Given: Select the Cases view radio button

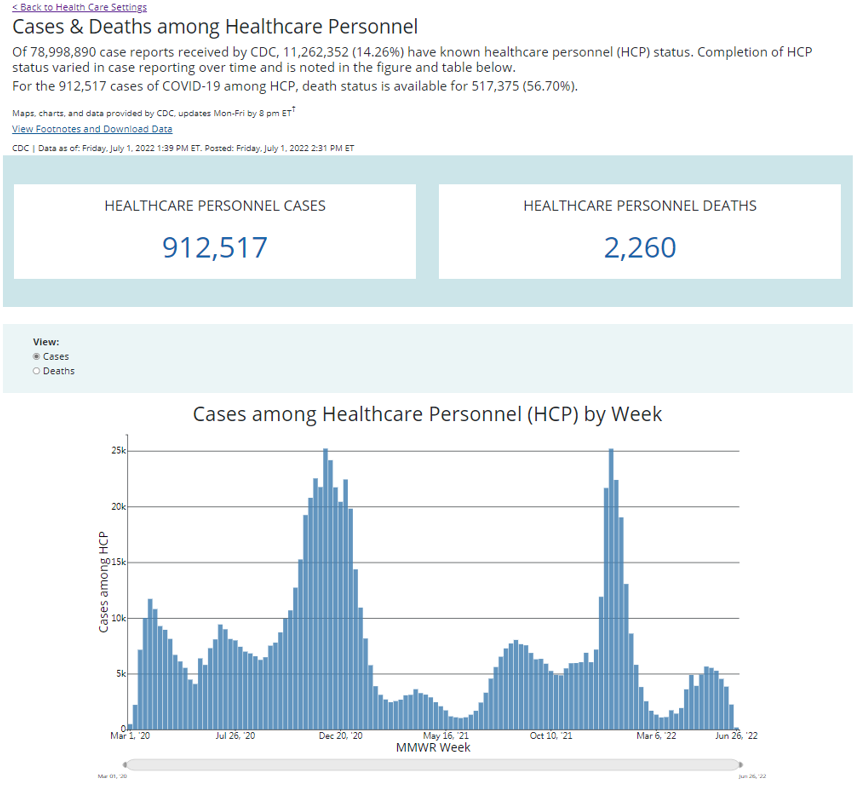Looking at the screenshot, I should point(37,356).
